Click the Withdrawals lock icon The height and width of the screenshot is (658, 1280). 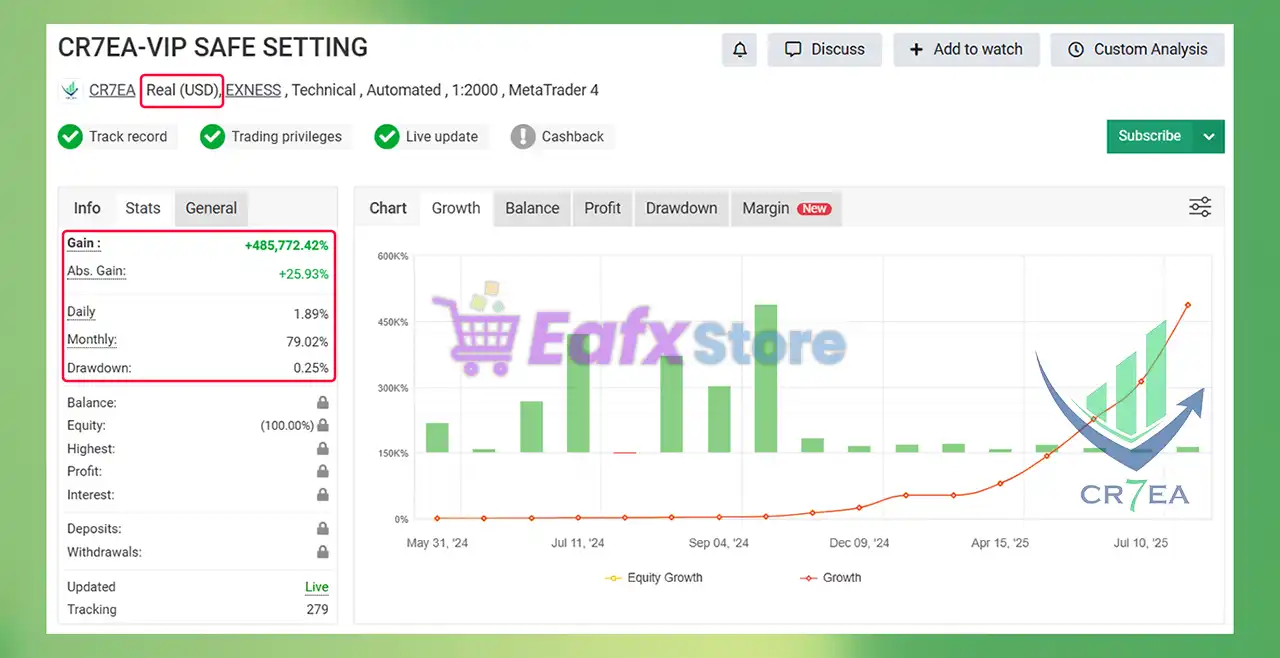coord(323,551)
